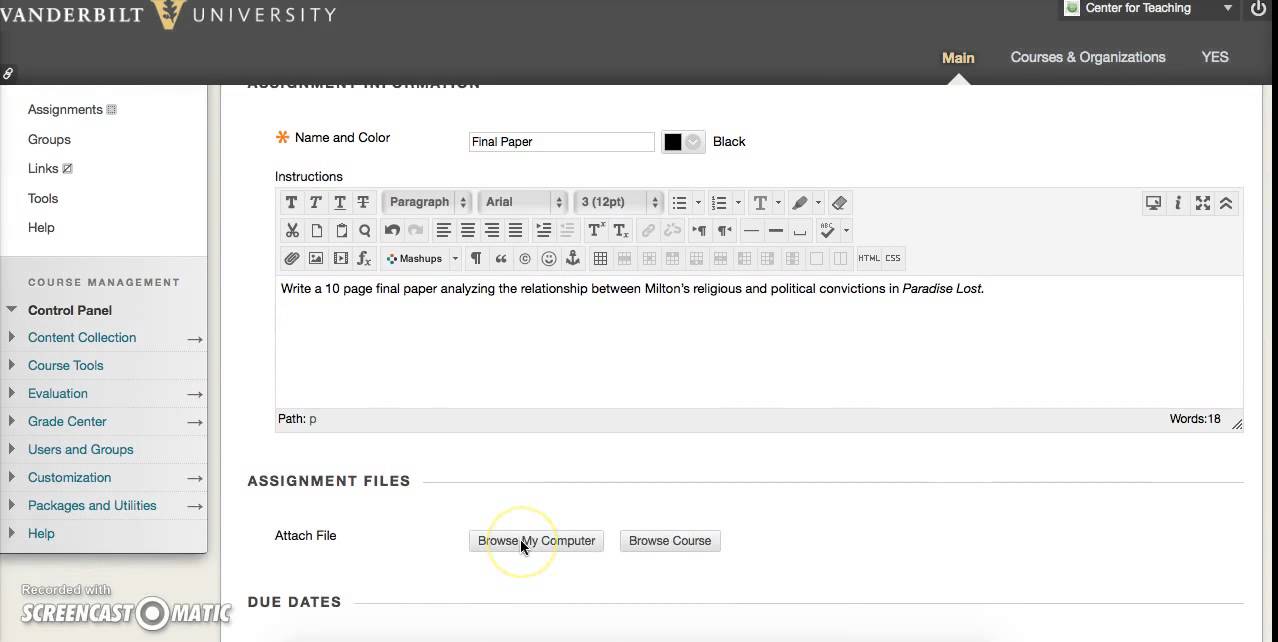This screenshot has width=1278, height=642.
Task: Collapse the Control Panel section
Action: [x=12, y=310]
